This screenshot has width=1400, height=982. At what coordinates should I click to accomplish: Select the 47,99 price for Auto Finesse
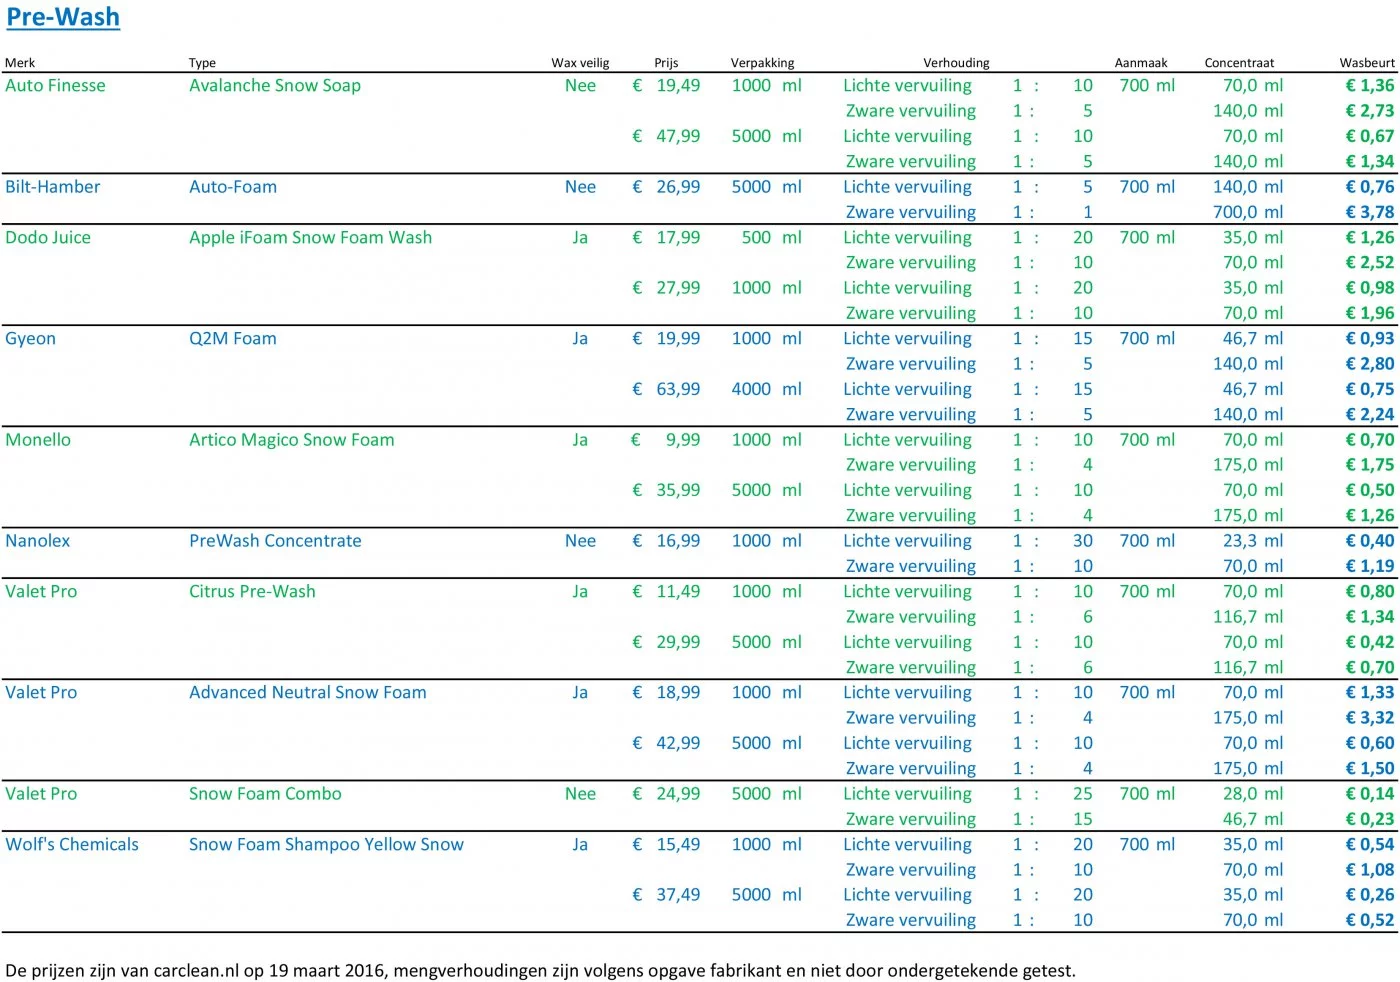click(x=678, y=136)
